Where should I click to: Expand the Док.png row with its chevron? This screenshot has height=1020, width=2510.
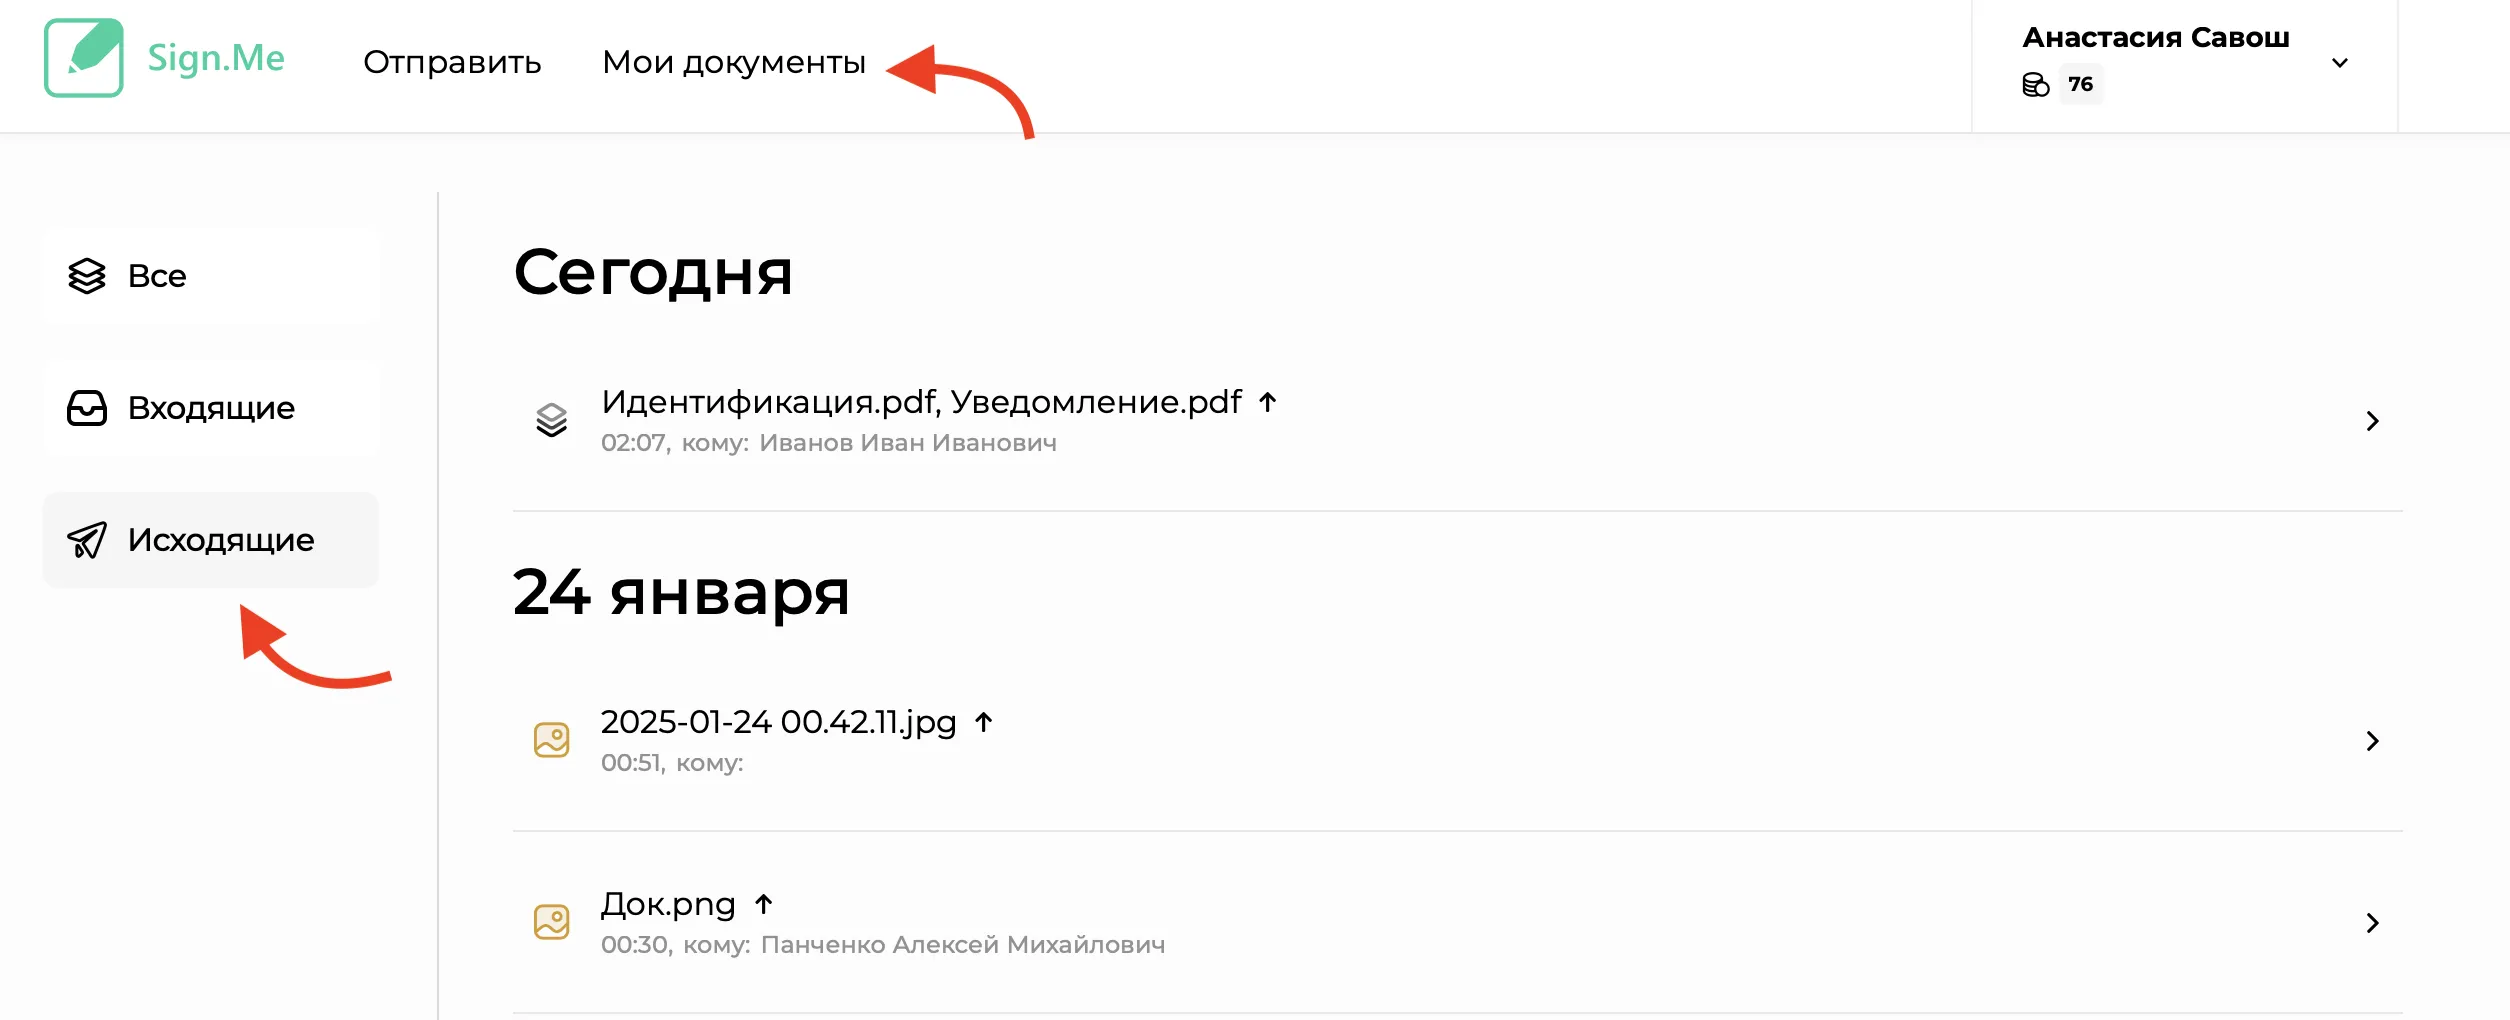click(x=2372, y=923)
